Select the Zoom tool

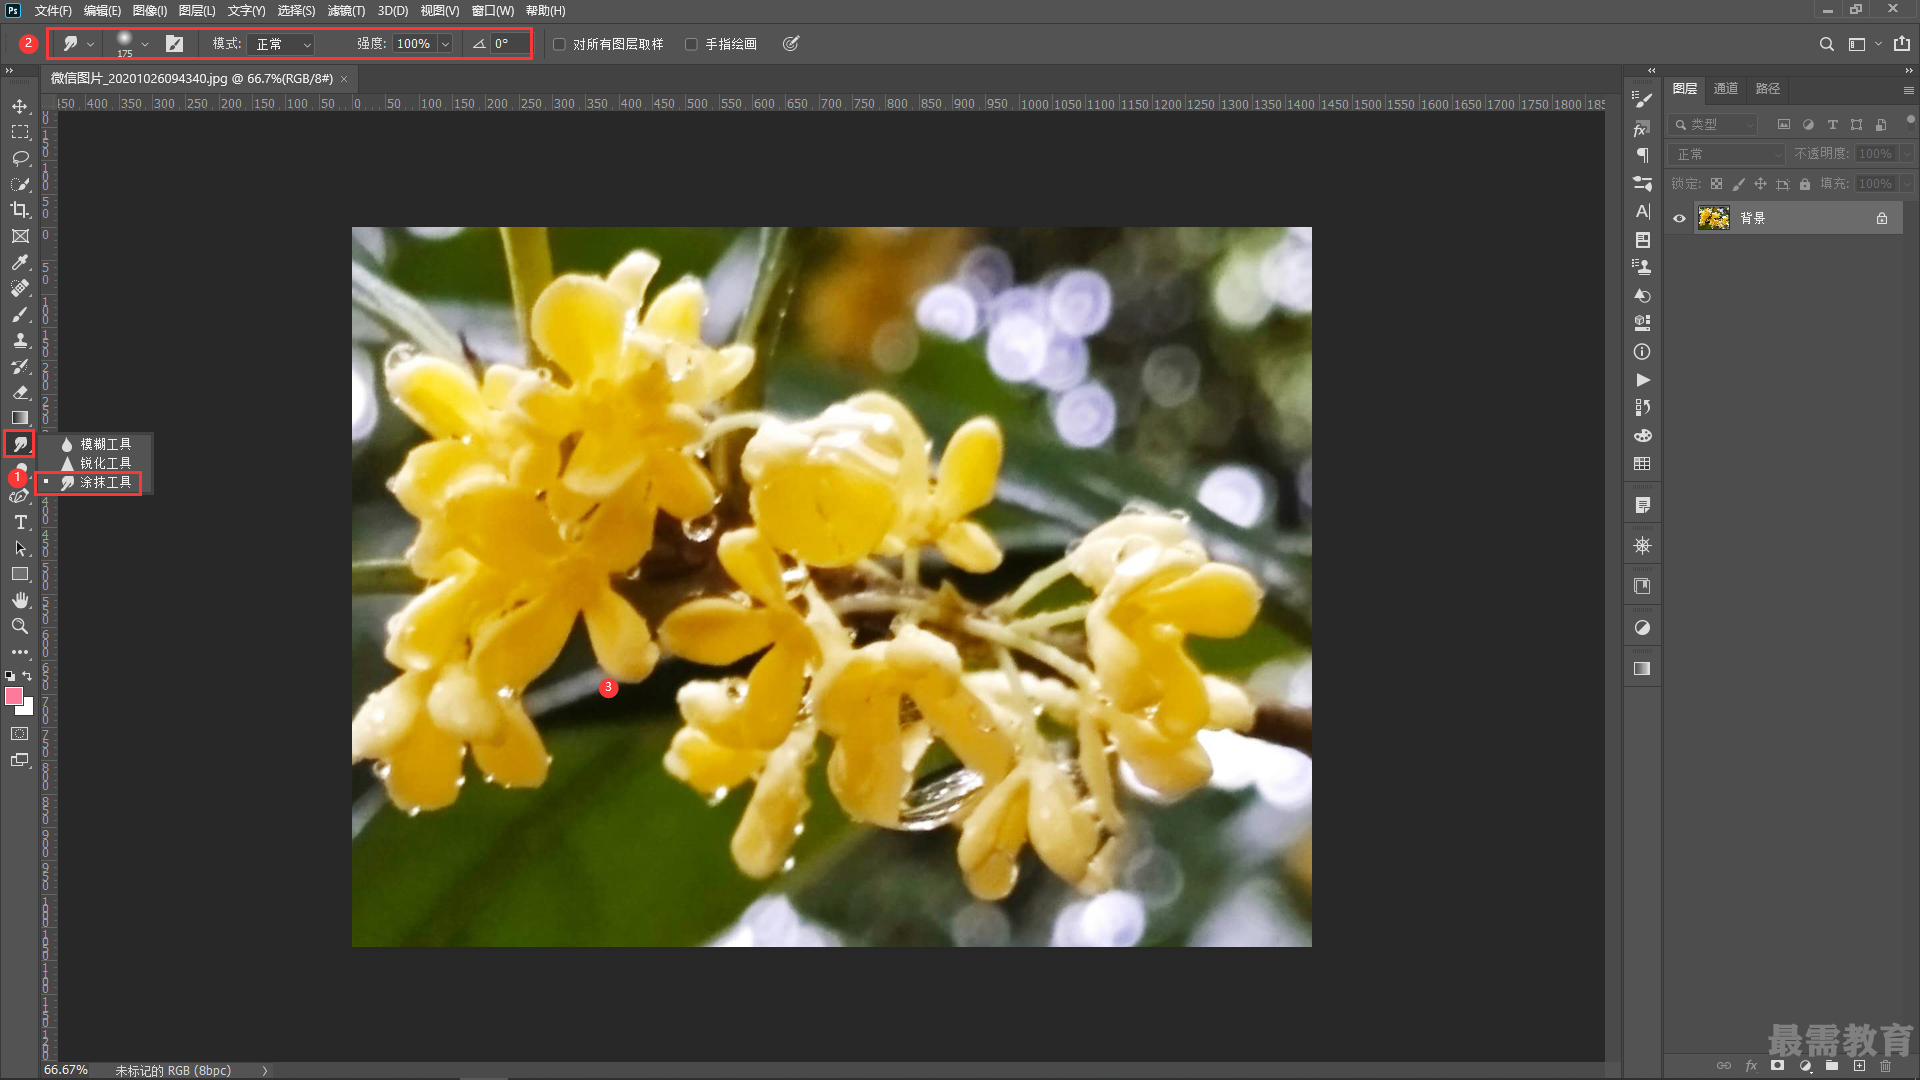tap(20, 626)
